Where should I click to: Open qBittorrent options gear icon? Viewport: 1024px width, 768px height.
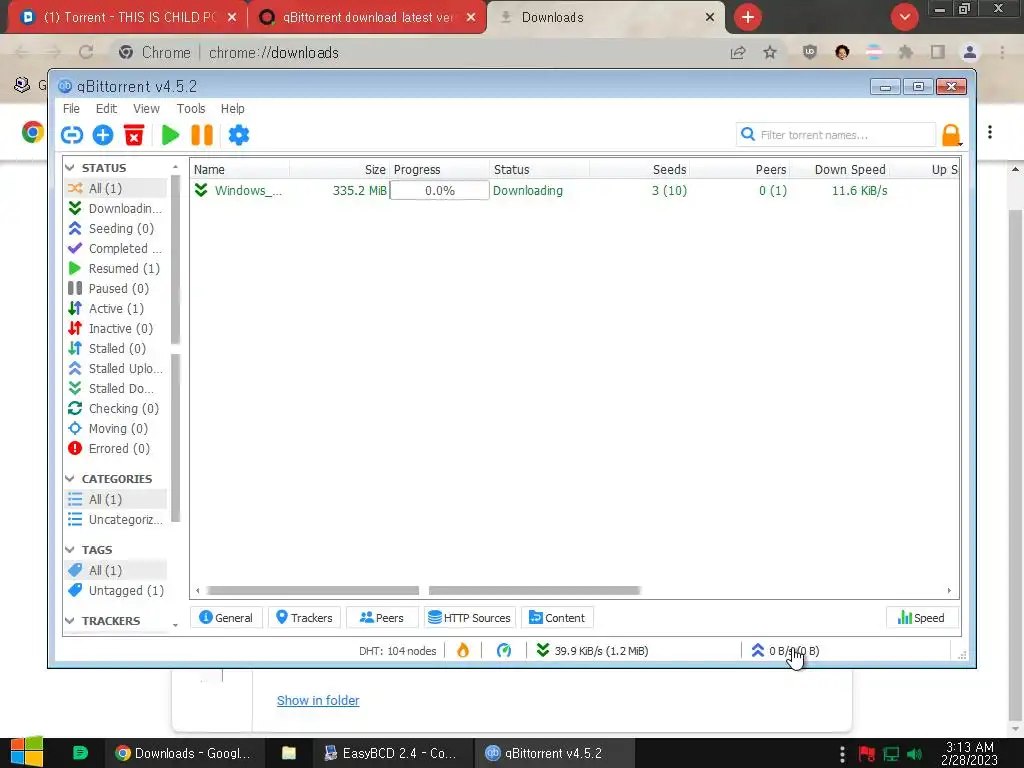pos(238,135)
